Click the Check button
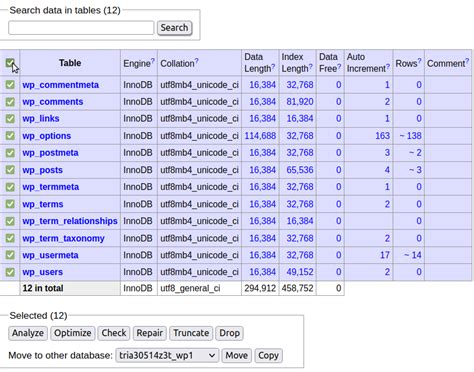 (114, 333)
